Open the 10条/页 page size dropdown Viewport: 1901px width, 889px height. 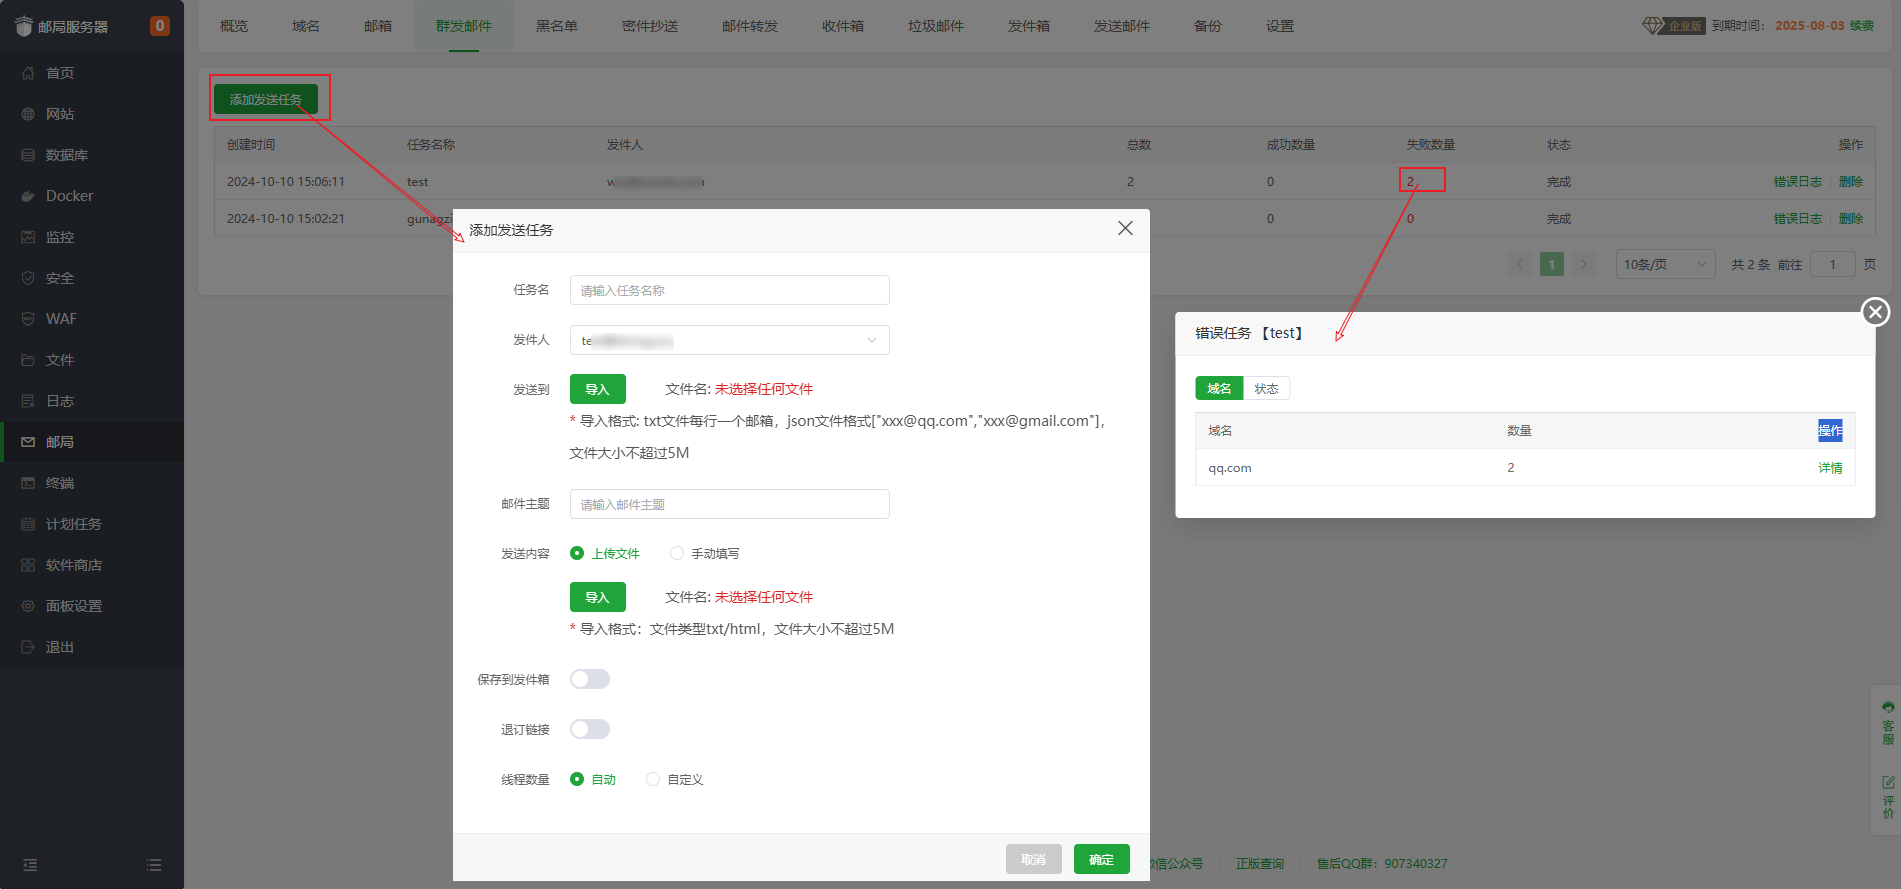1666,265
